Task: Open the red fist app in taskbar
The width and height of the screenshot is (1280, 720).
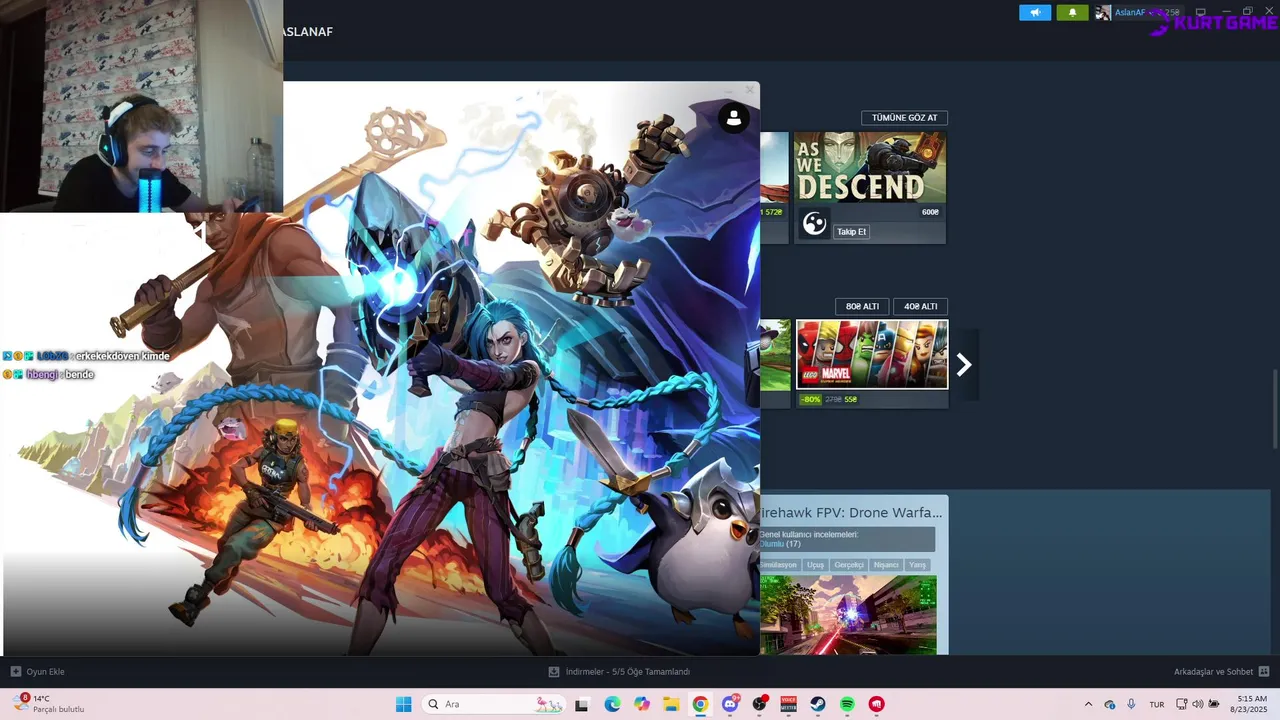Action: click(877, 704)
